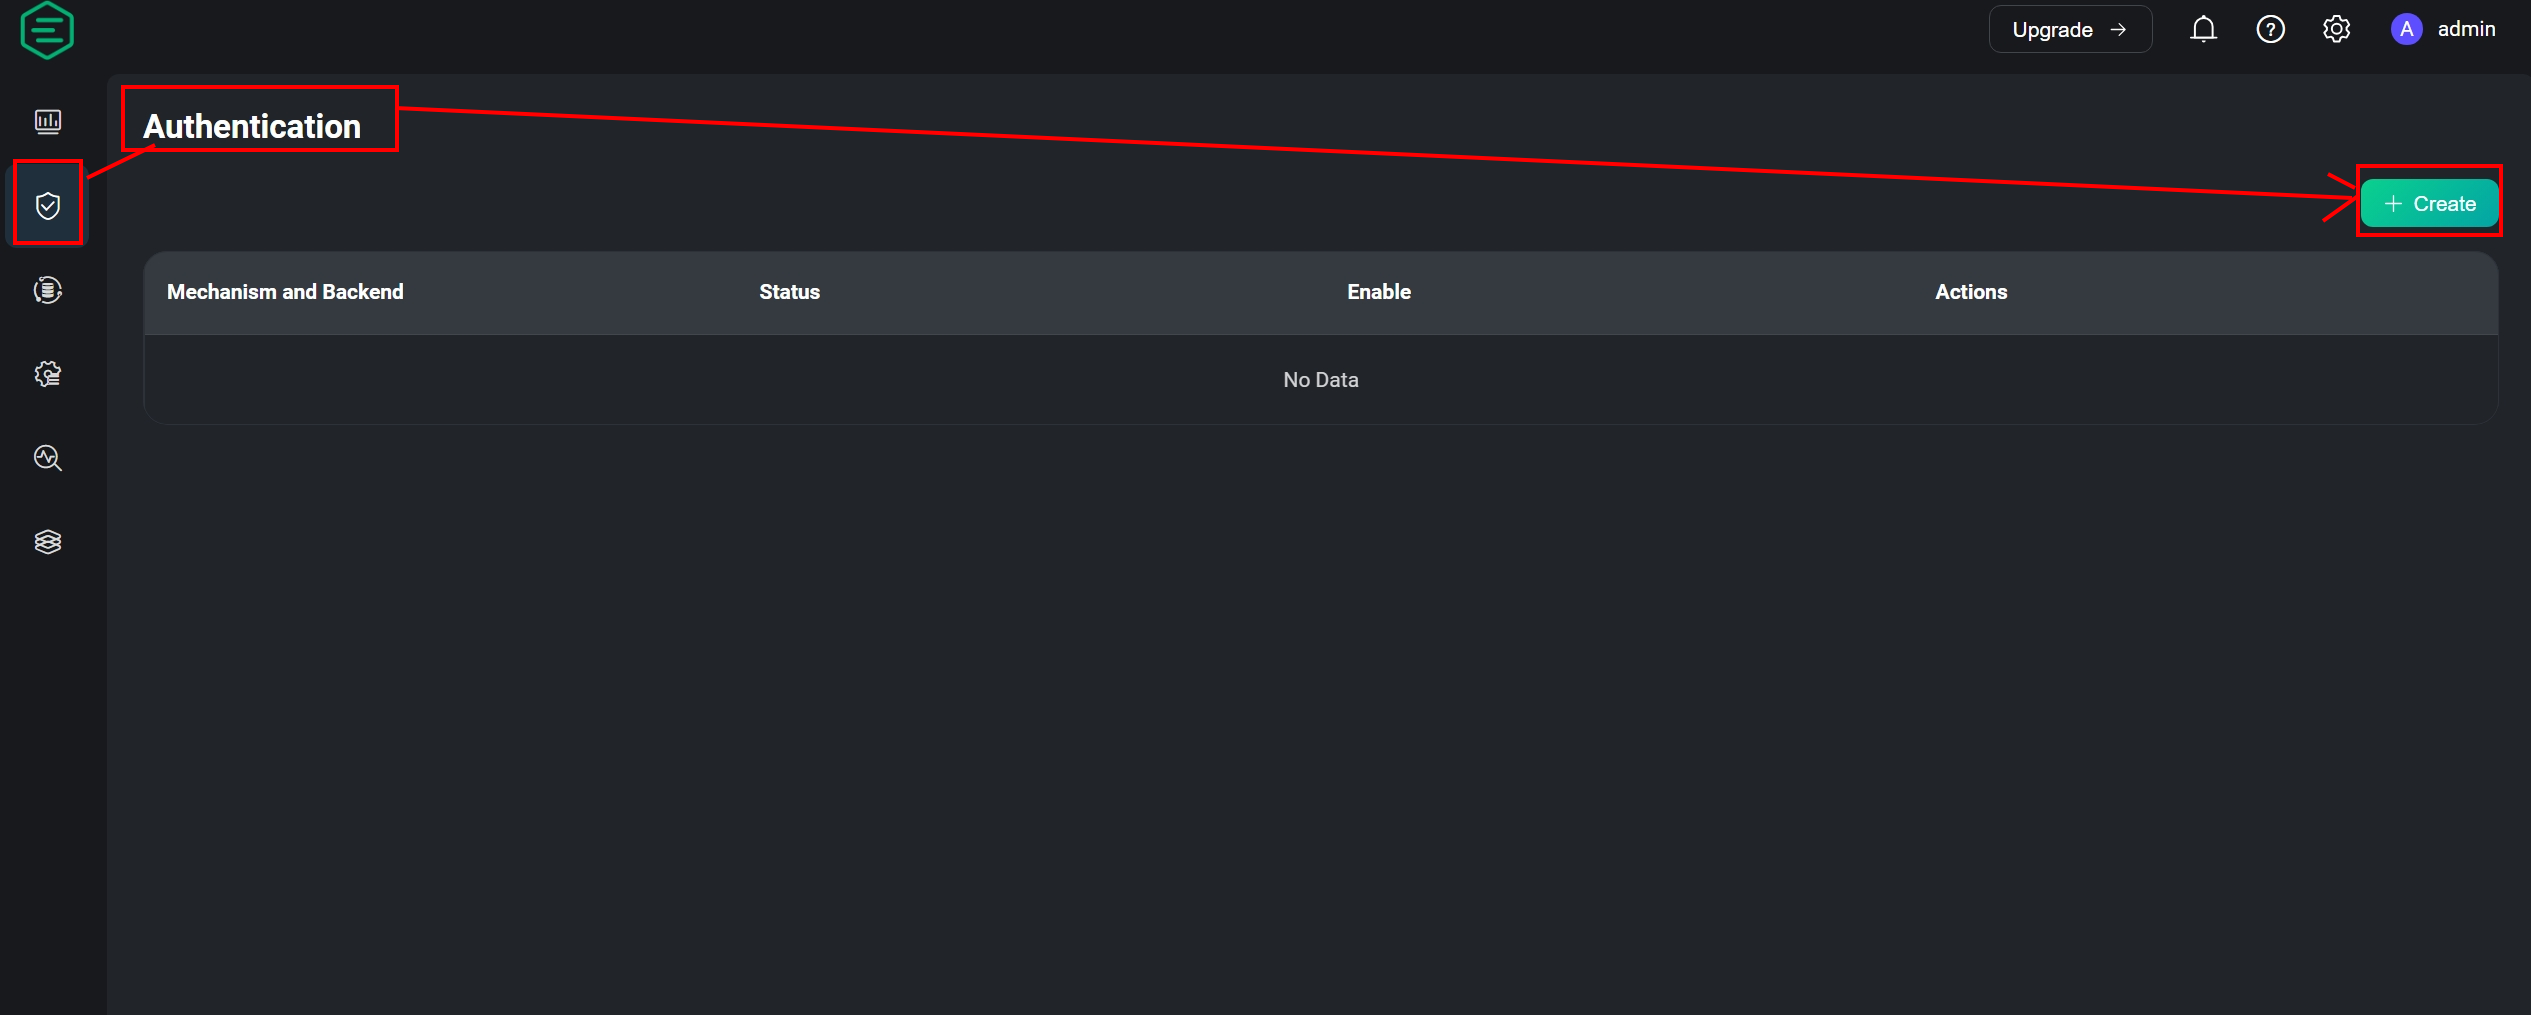Click the No Data table row
2531x1015 pixels.
1320,380
